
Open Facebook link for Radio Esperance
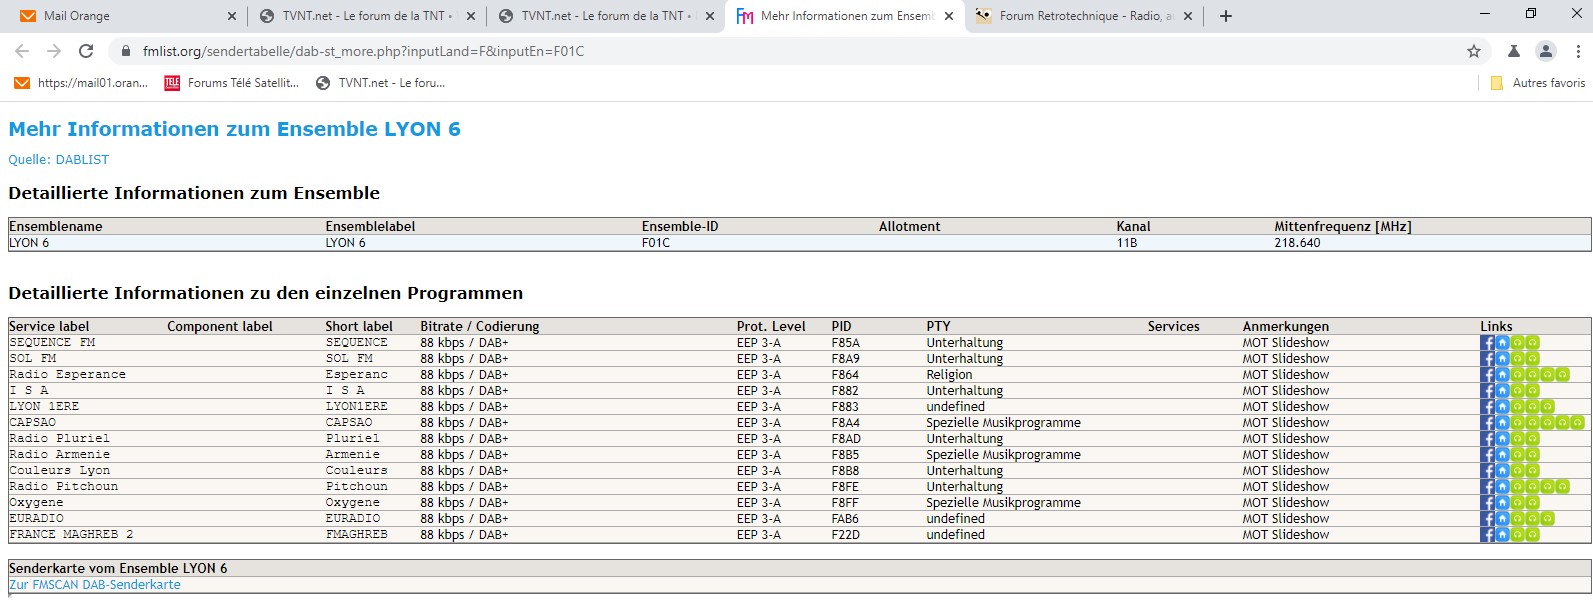coord(1487,375)
